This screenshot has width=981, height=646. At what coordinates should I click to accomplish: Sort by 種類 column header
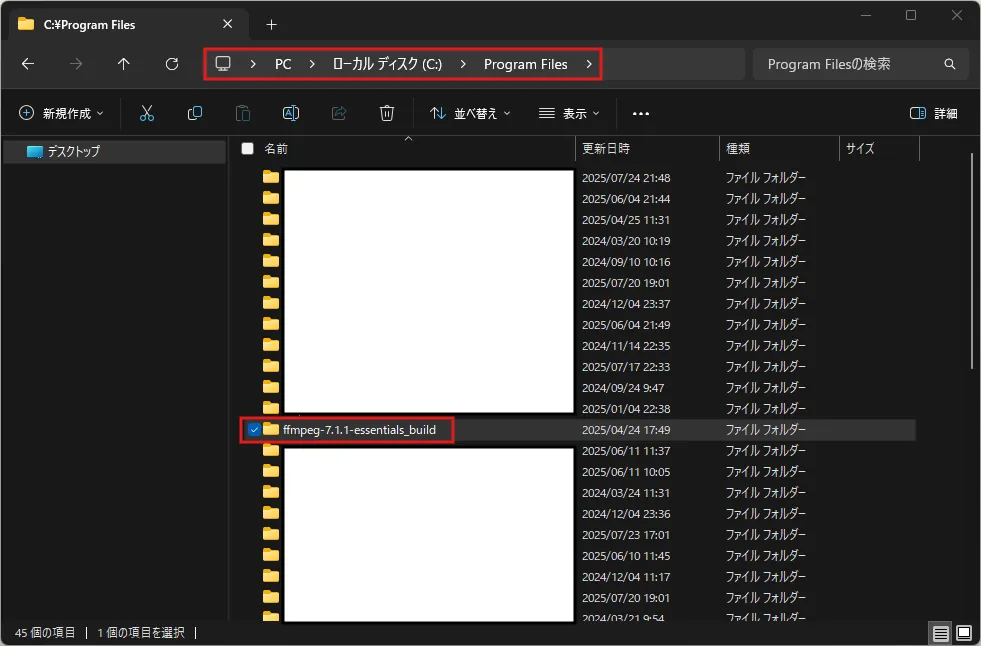(738, 148)
